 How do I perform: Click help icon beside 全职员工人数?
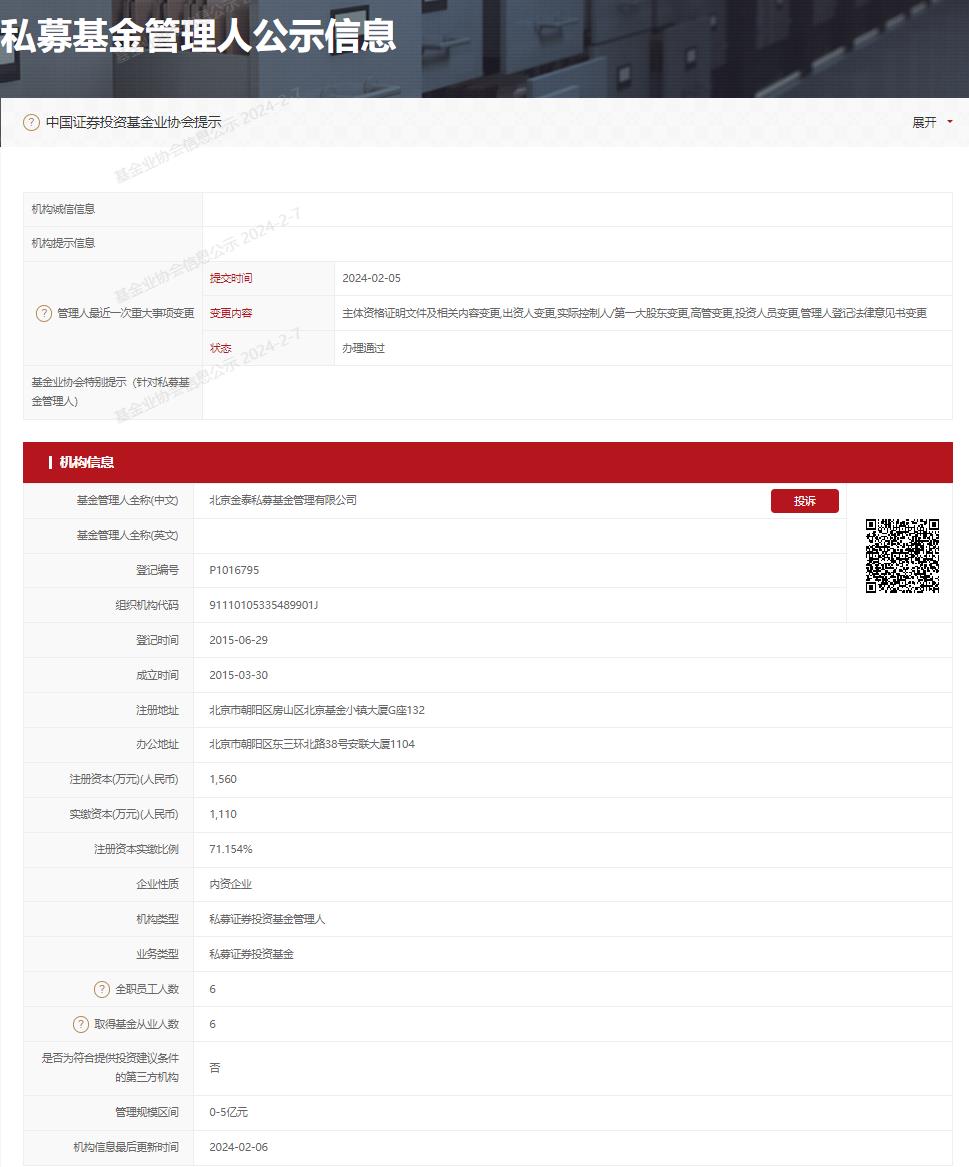(102, 989)
